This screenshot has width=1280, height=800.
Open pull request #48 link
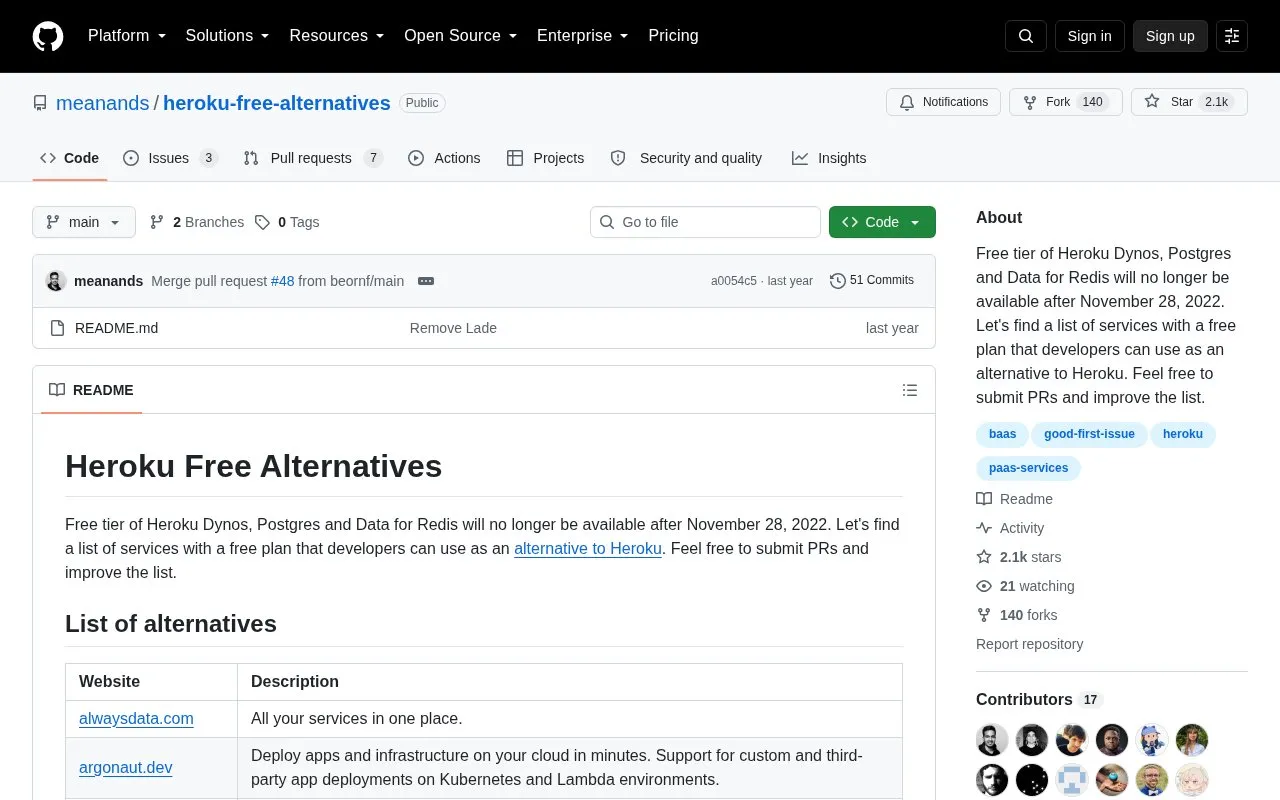283,281
